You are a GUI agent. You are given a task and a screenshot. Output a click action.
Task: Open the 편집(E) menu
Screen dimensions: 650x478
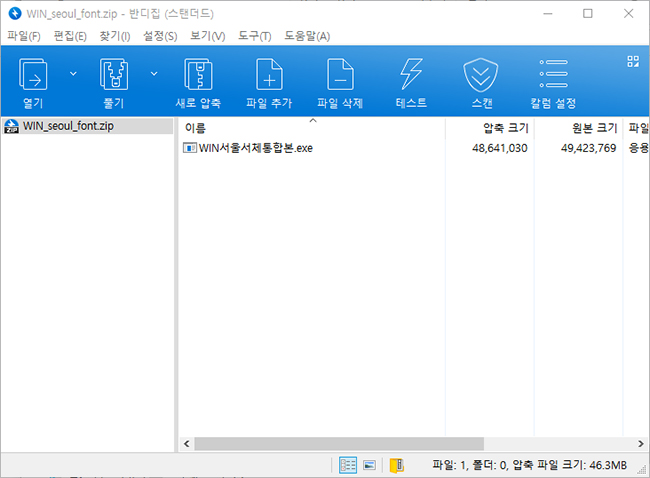(70, 36)
